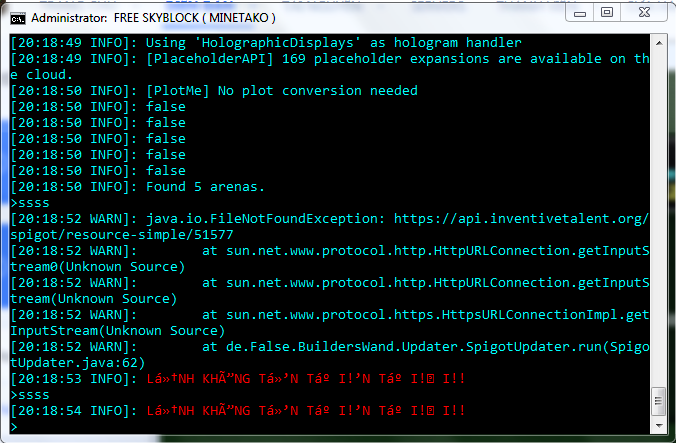Click the scrollbar up arrow
The image size is (676, 443).
657,43
